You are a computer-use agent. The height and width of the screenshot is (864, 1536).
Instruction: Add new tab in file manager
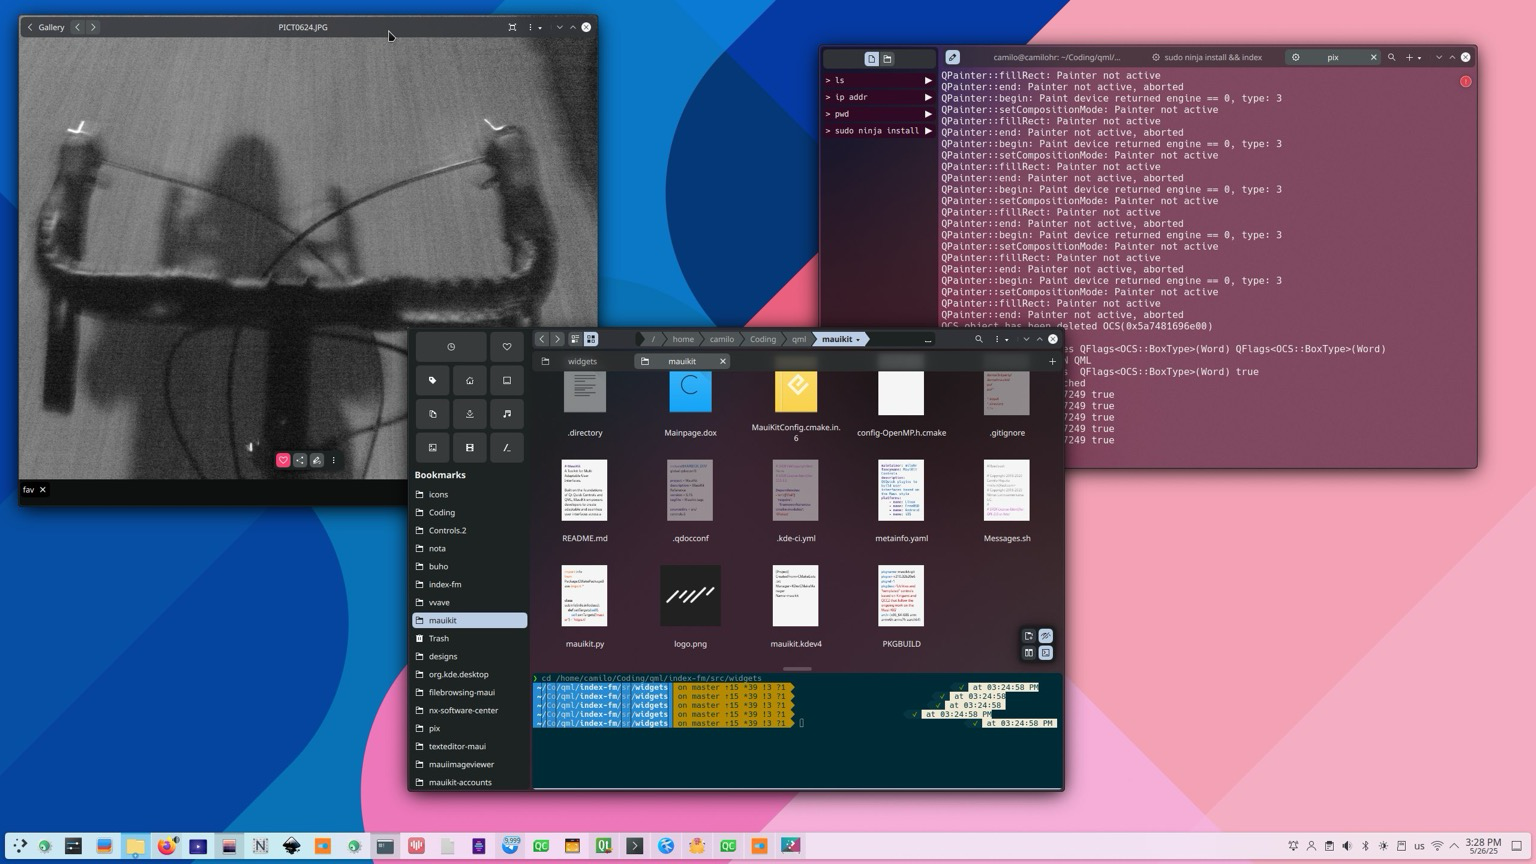click(1052, 362)
